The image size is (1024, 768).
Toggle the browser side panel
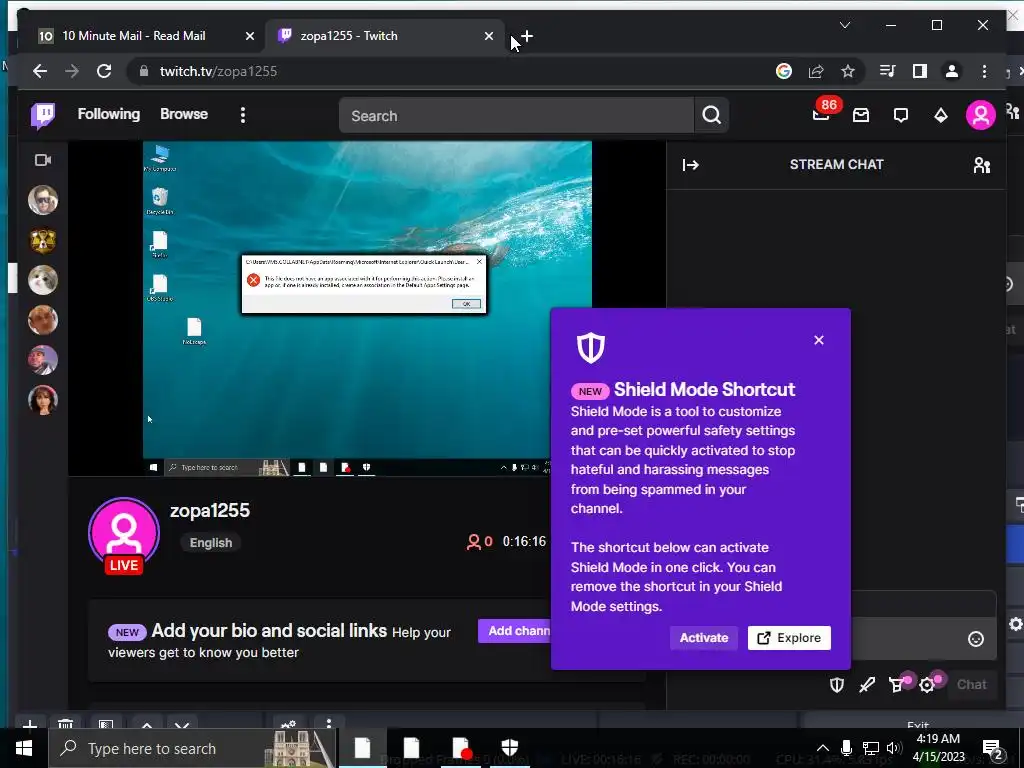(x=920, y=71)
